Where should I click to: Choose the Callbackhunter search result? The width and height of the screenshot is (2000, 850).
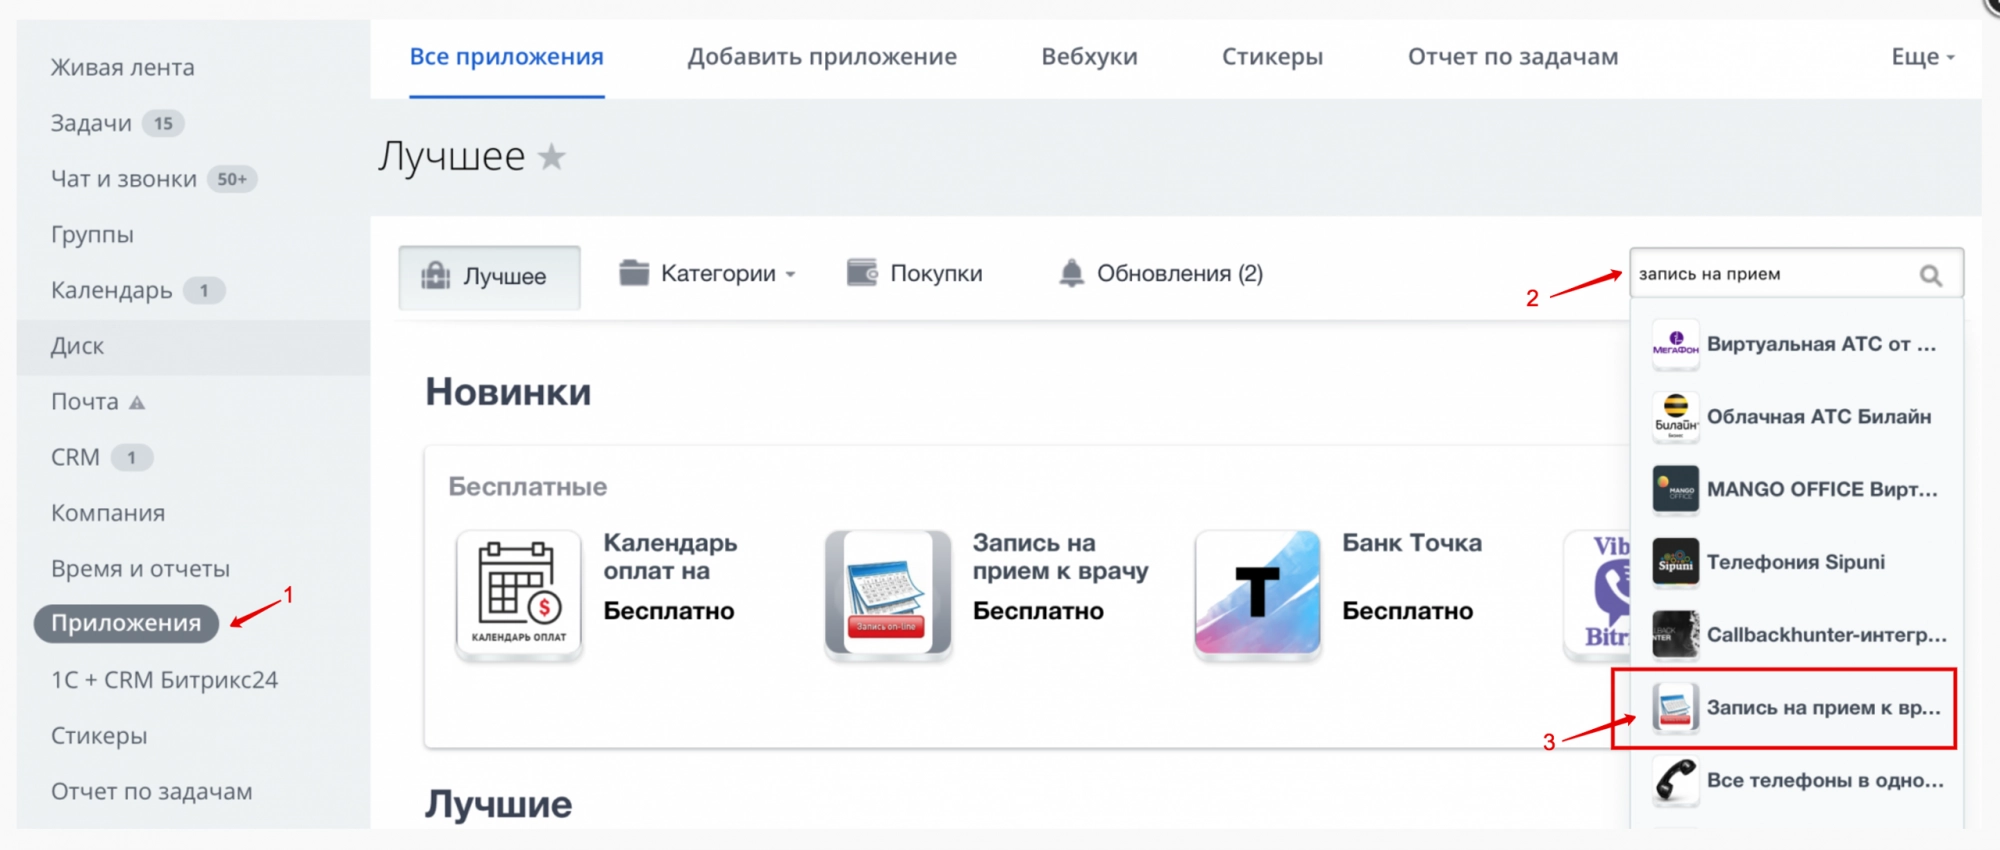coord(1825,635)
